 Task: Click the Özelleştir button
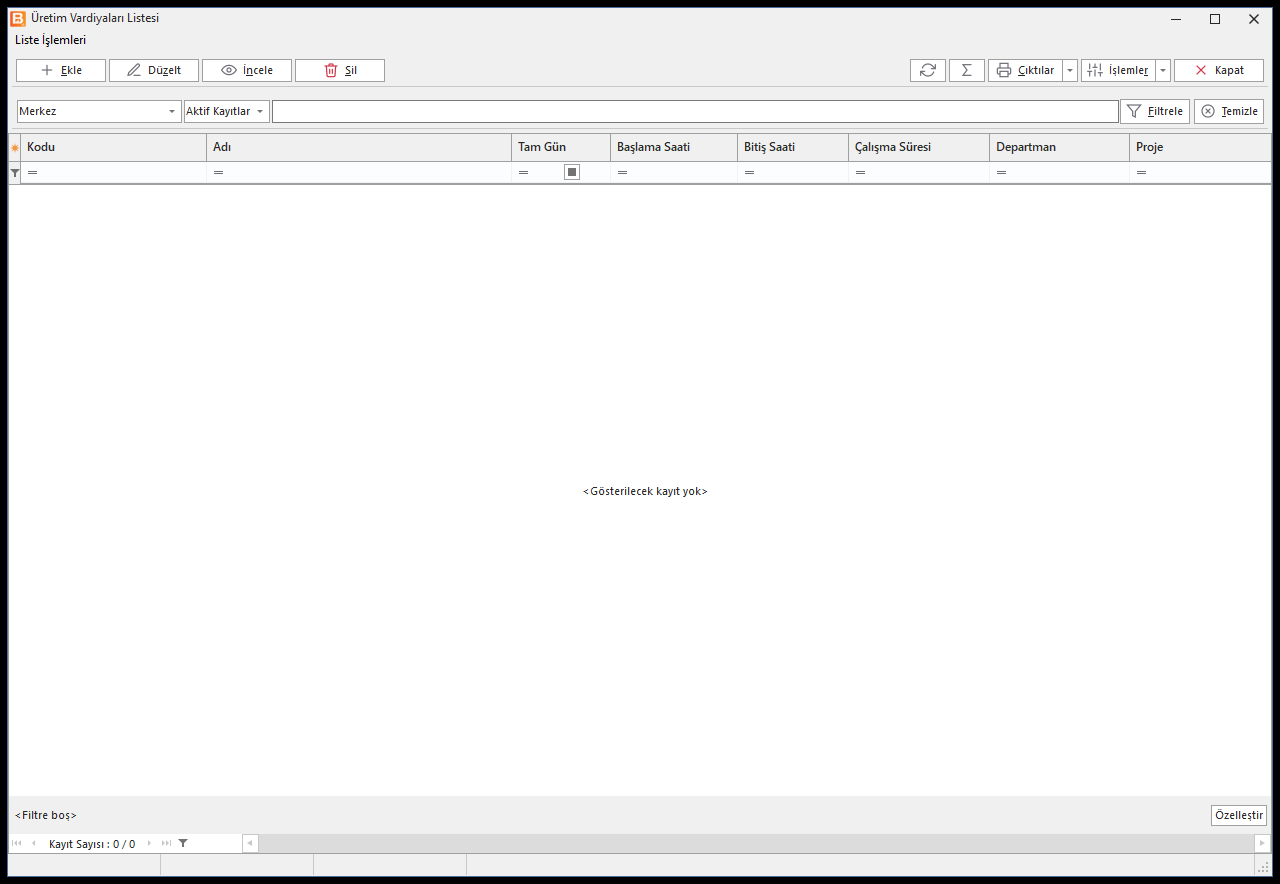coord(1239,815)
